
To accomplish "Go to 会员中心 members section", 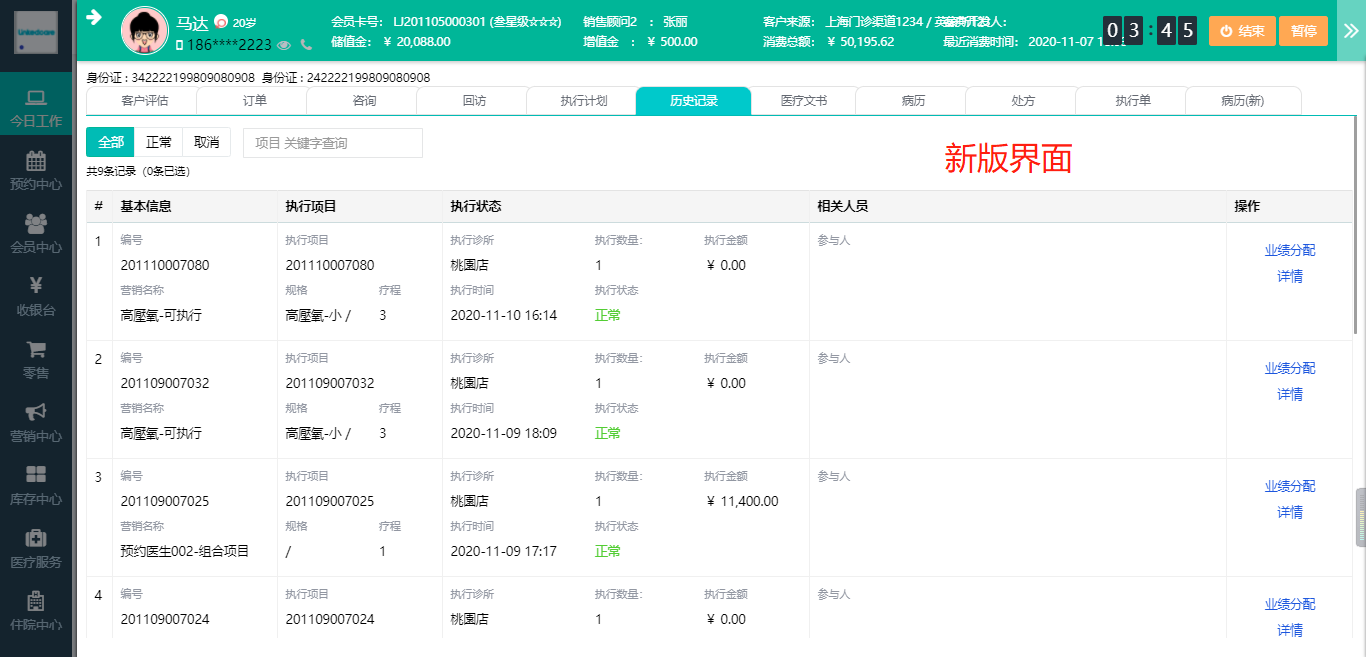I will click(36, 234).
